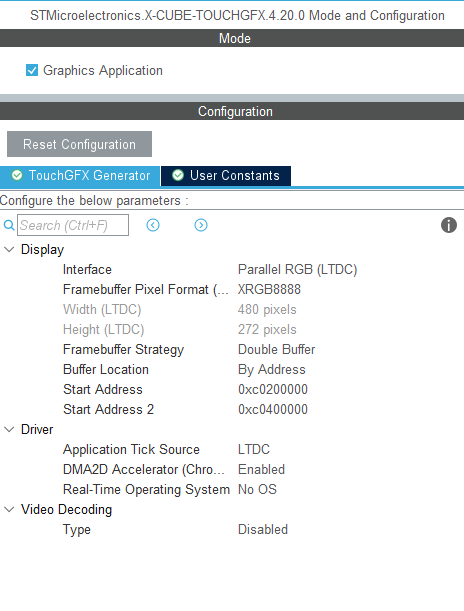
Task: Go to previous search result arrow
Action: 153,225
